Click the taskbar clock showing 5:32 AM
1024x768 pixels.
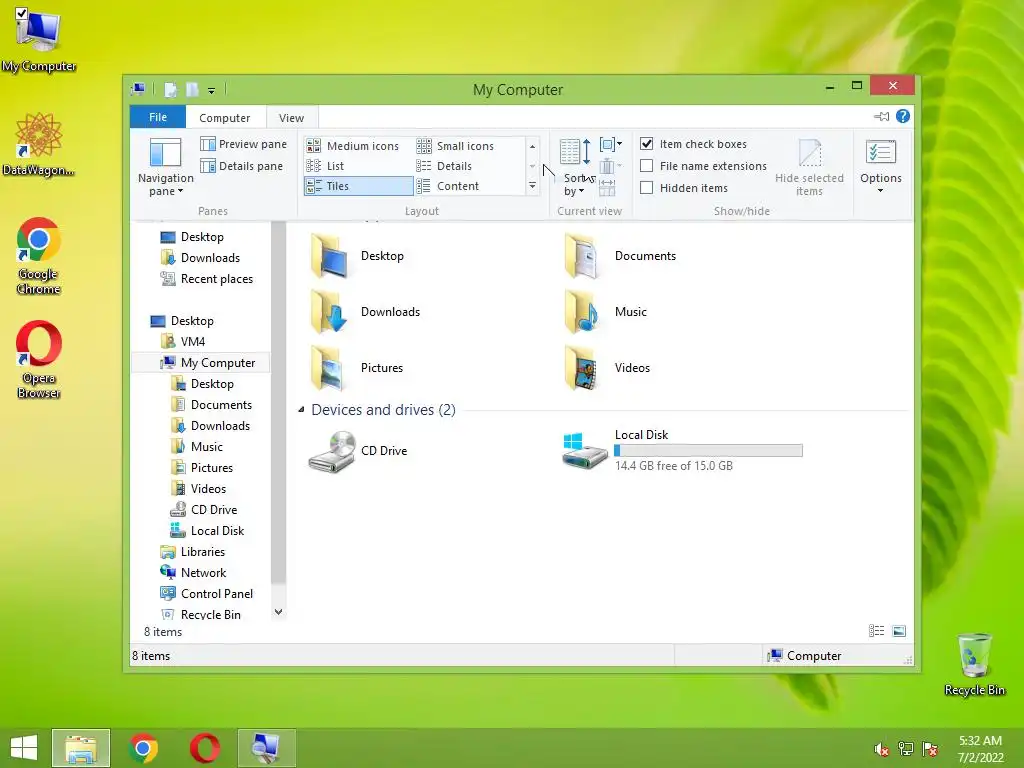(980, 749)
